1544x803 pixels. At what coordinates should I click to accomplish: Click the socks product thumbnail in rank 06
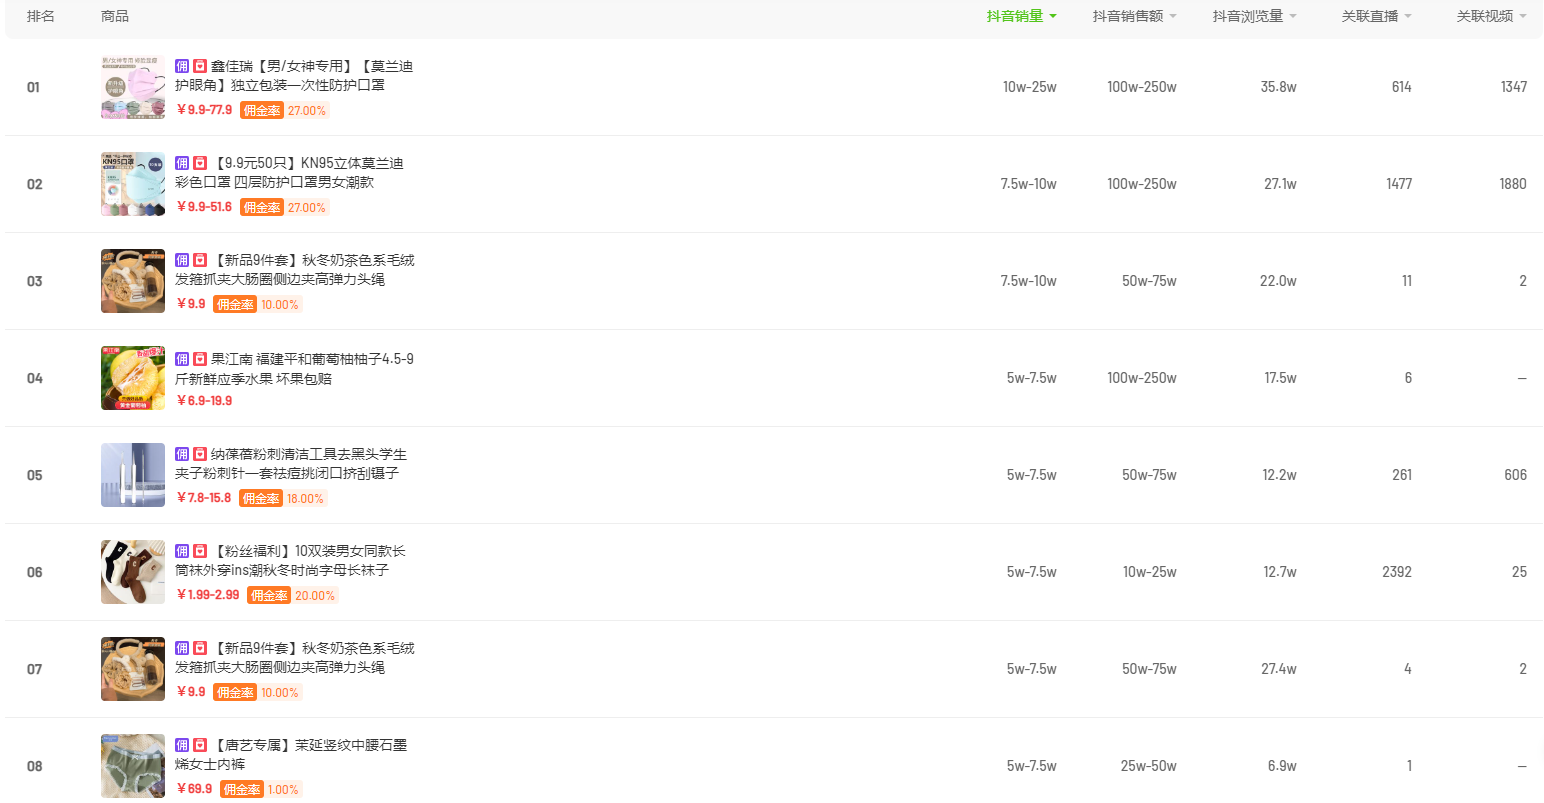point(133,572)
